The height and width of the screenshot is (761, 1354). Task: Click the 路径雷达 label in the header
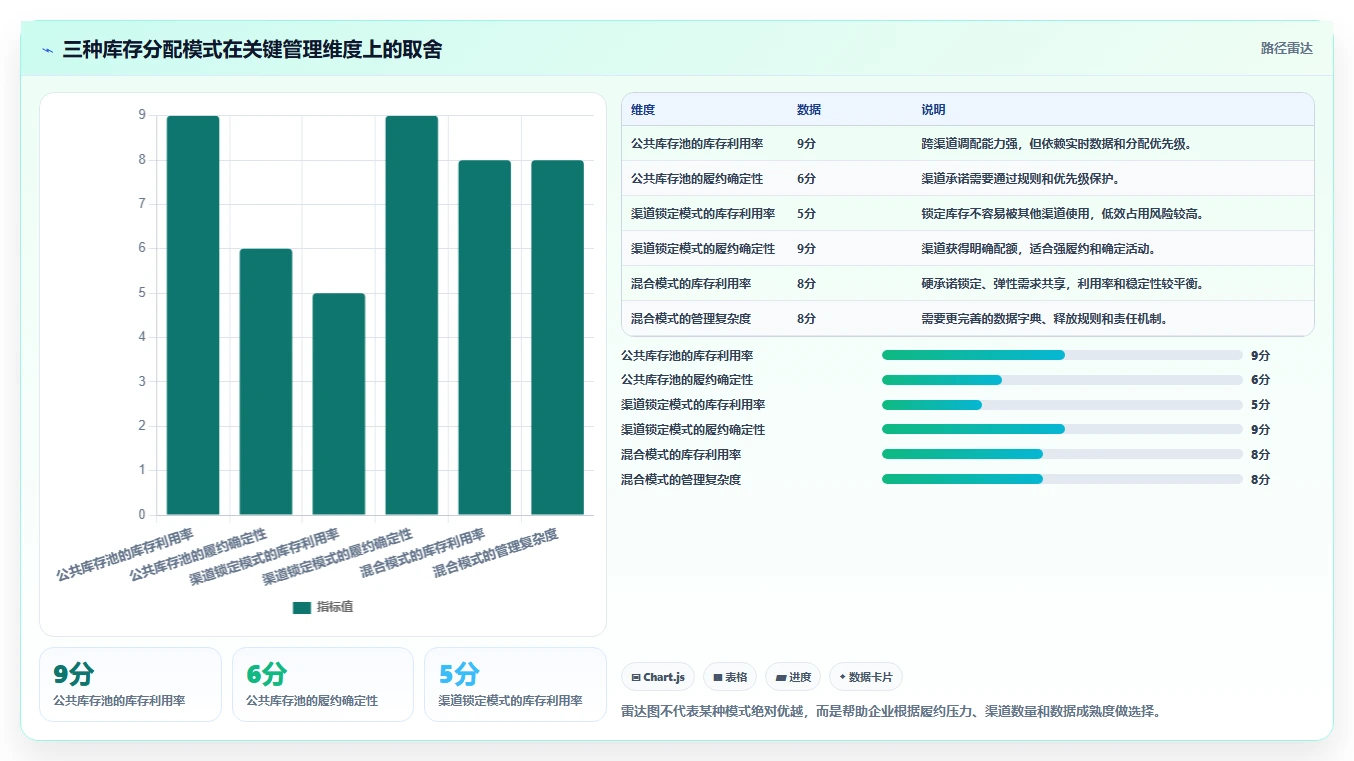click(1286, 48)
